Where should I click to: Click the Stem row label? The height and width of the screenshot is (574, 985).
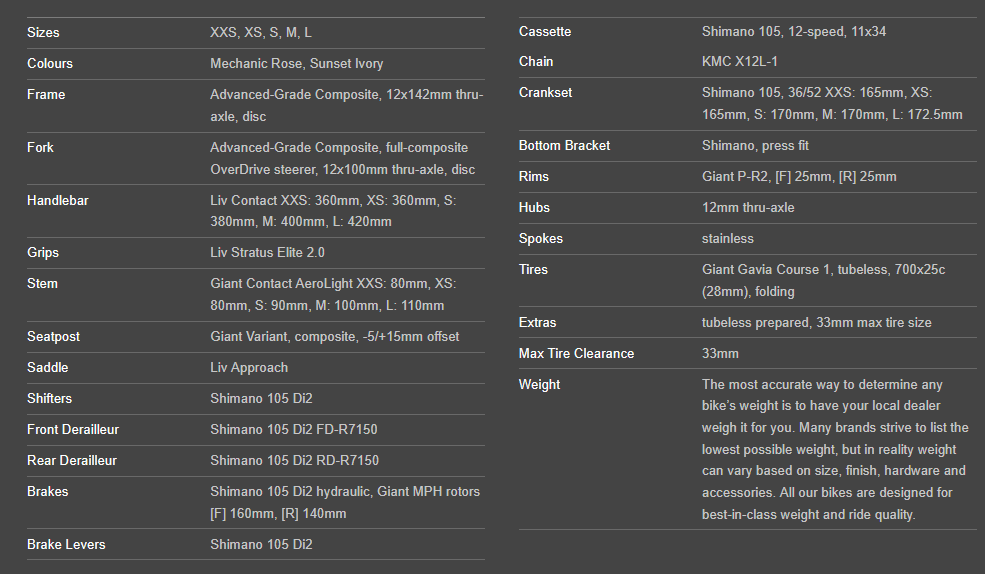42,283
